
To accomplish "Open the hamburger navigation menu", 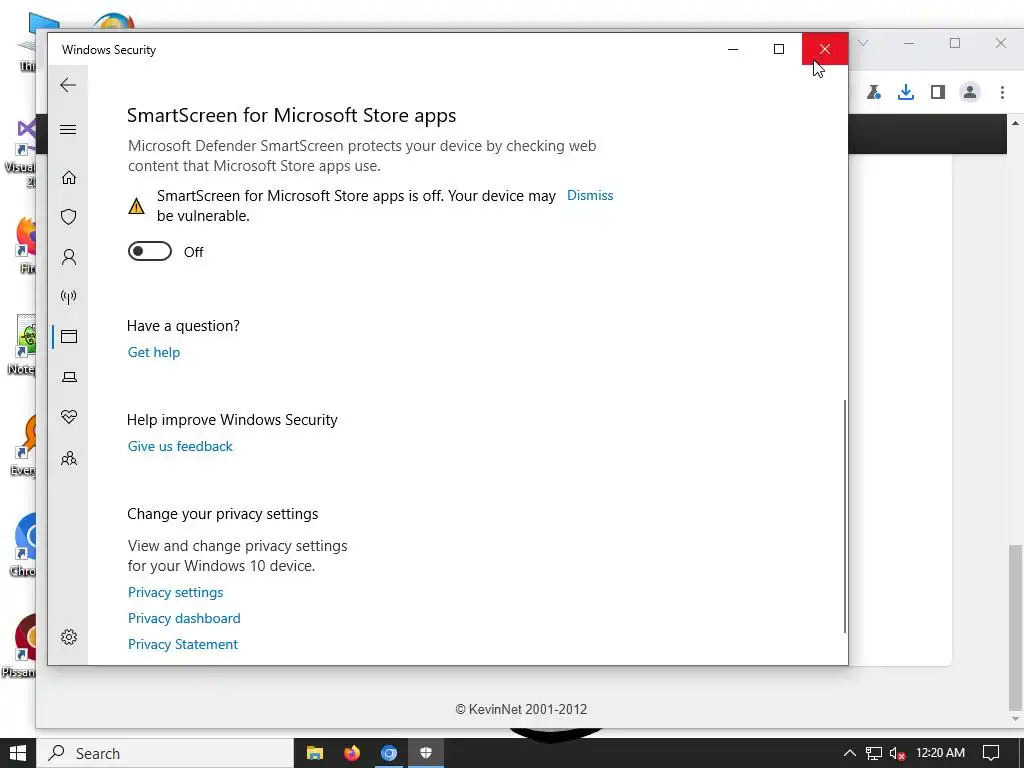I will tap(68, 129).
